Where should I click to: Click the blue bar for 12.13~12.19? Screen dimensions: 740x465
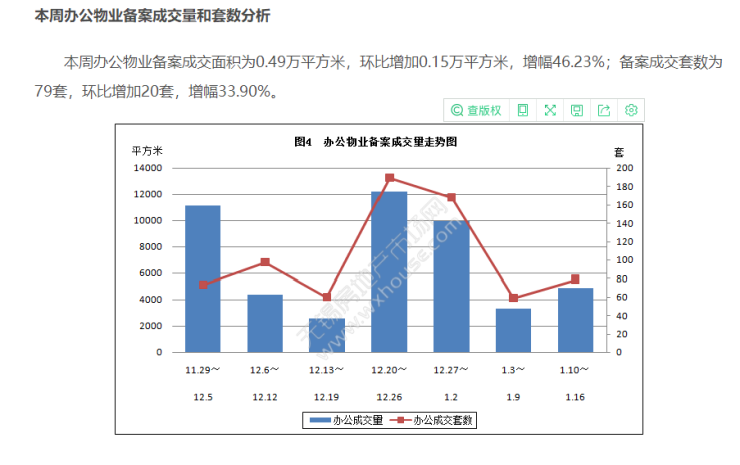(327, 335)
